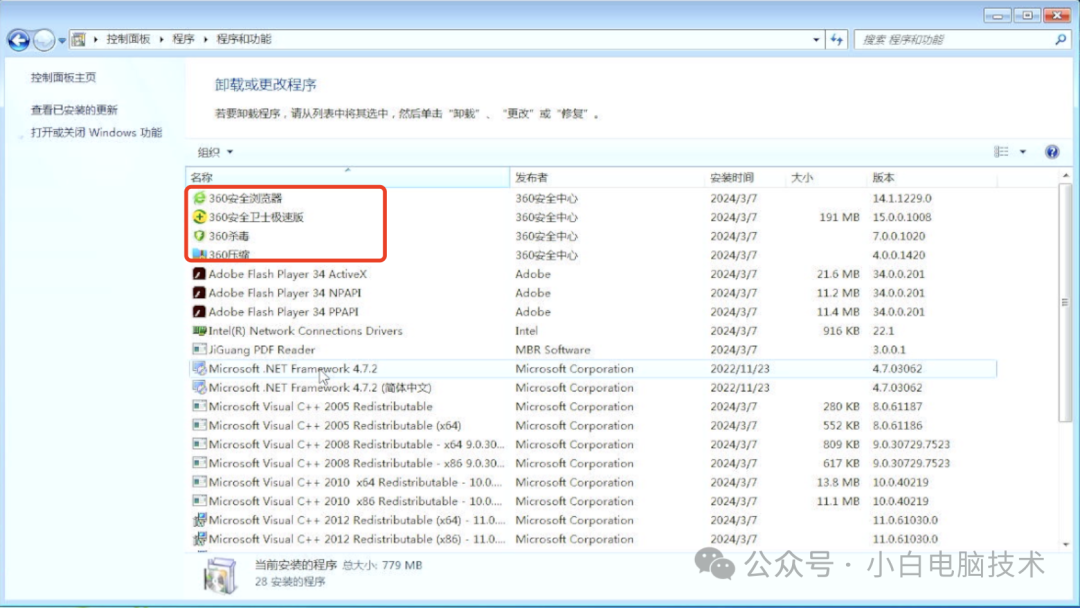Click Adobe Flash Player 34 PPAPI icon
This screenshot has height=608, width=1080.
(199, 312)
